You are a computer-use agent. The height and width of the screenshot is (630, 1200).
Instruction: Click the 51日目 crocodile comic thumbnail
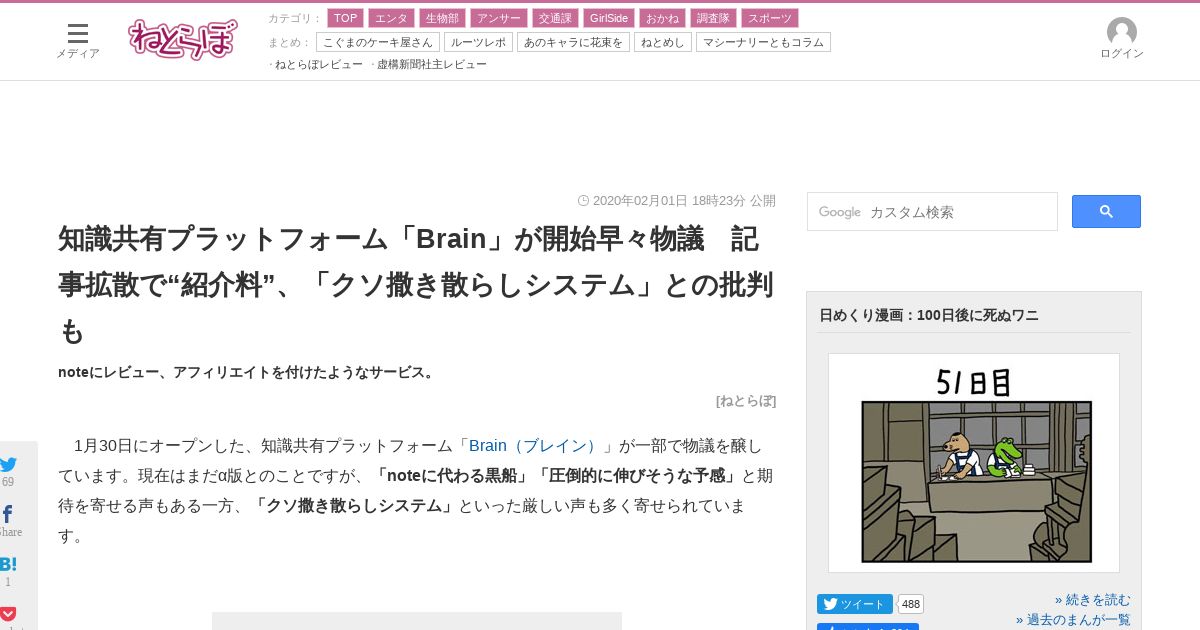point(974,463)
